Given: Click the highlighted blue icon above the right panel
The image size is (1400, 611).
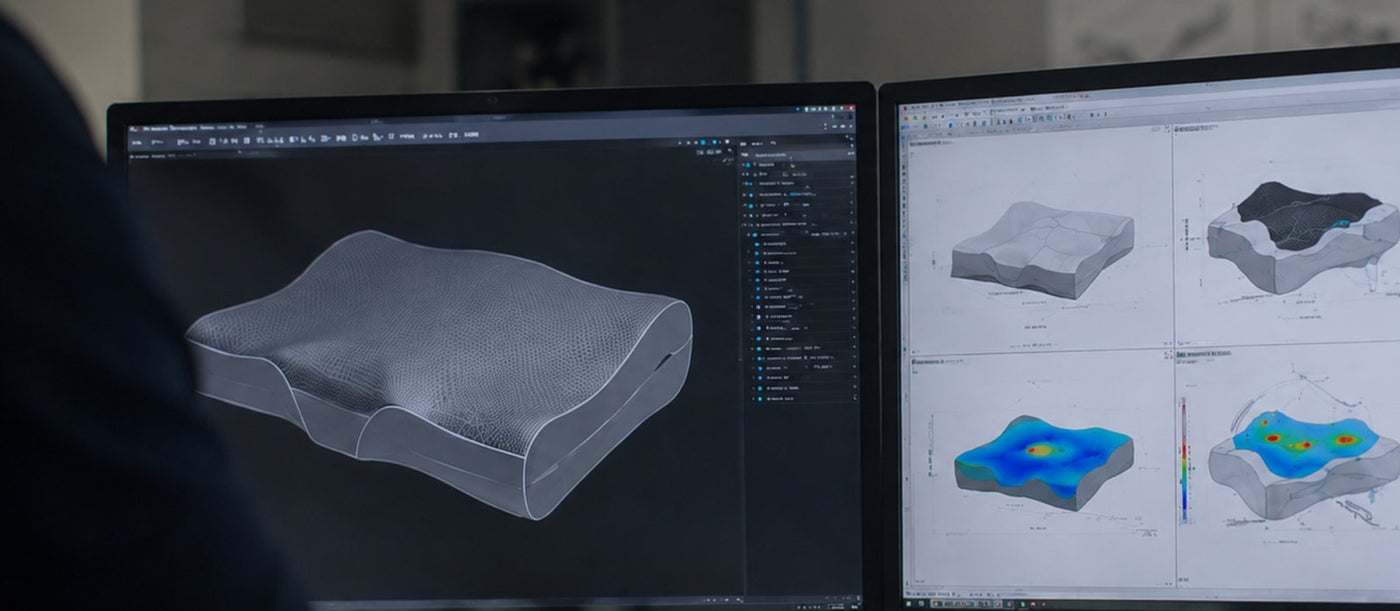Looking at the screenshot, I should click(x=703, y=142).
